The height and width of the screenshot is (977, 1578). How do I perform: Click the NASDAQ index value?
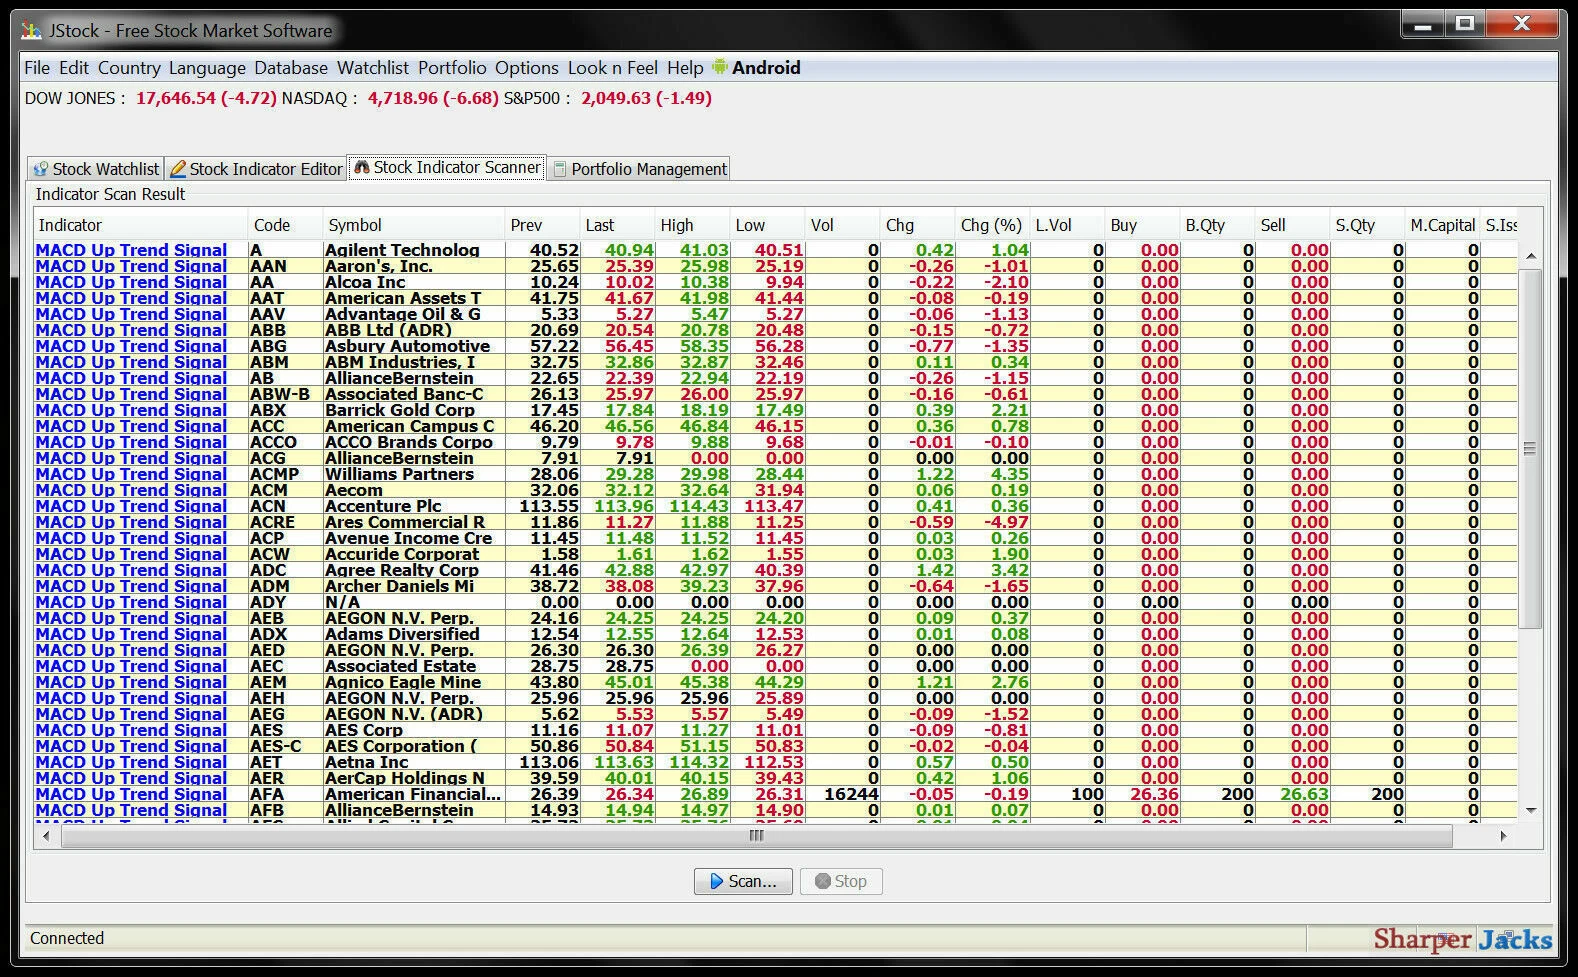433,98
